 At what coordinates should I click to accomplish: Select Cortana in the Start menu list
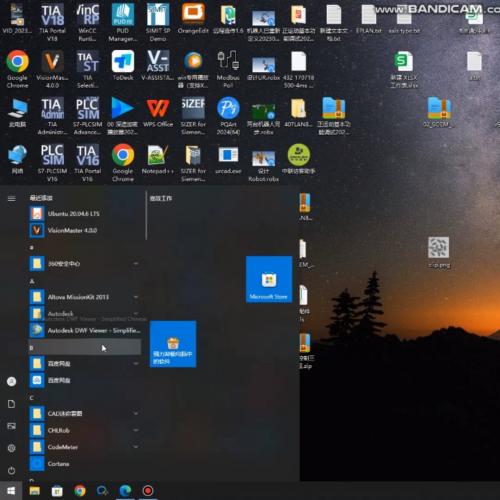pyautogui.click(x=85, y=463)
